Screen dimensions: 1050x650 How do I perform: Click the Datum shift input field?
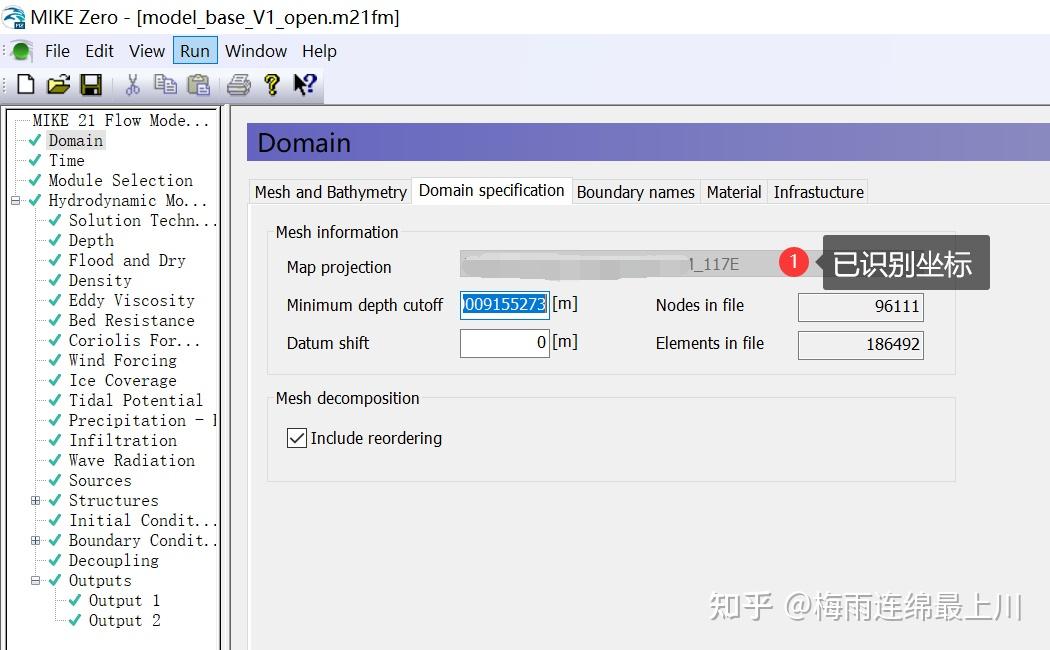pyautogui.click(x=505, y=343)
